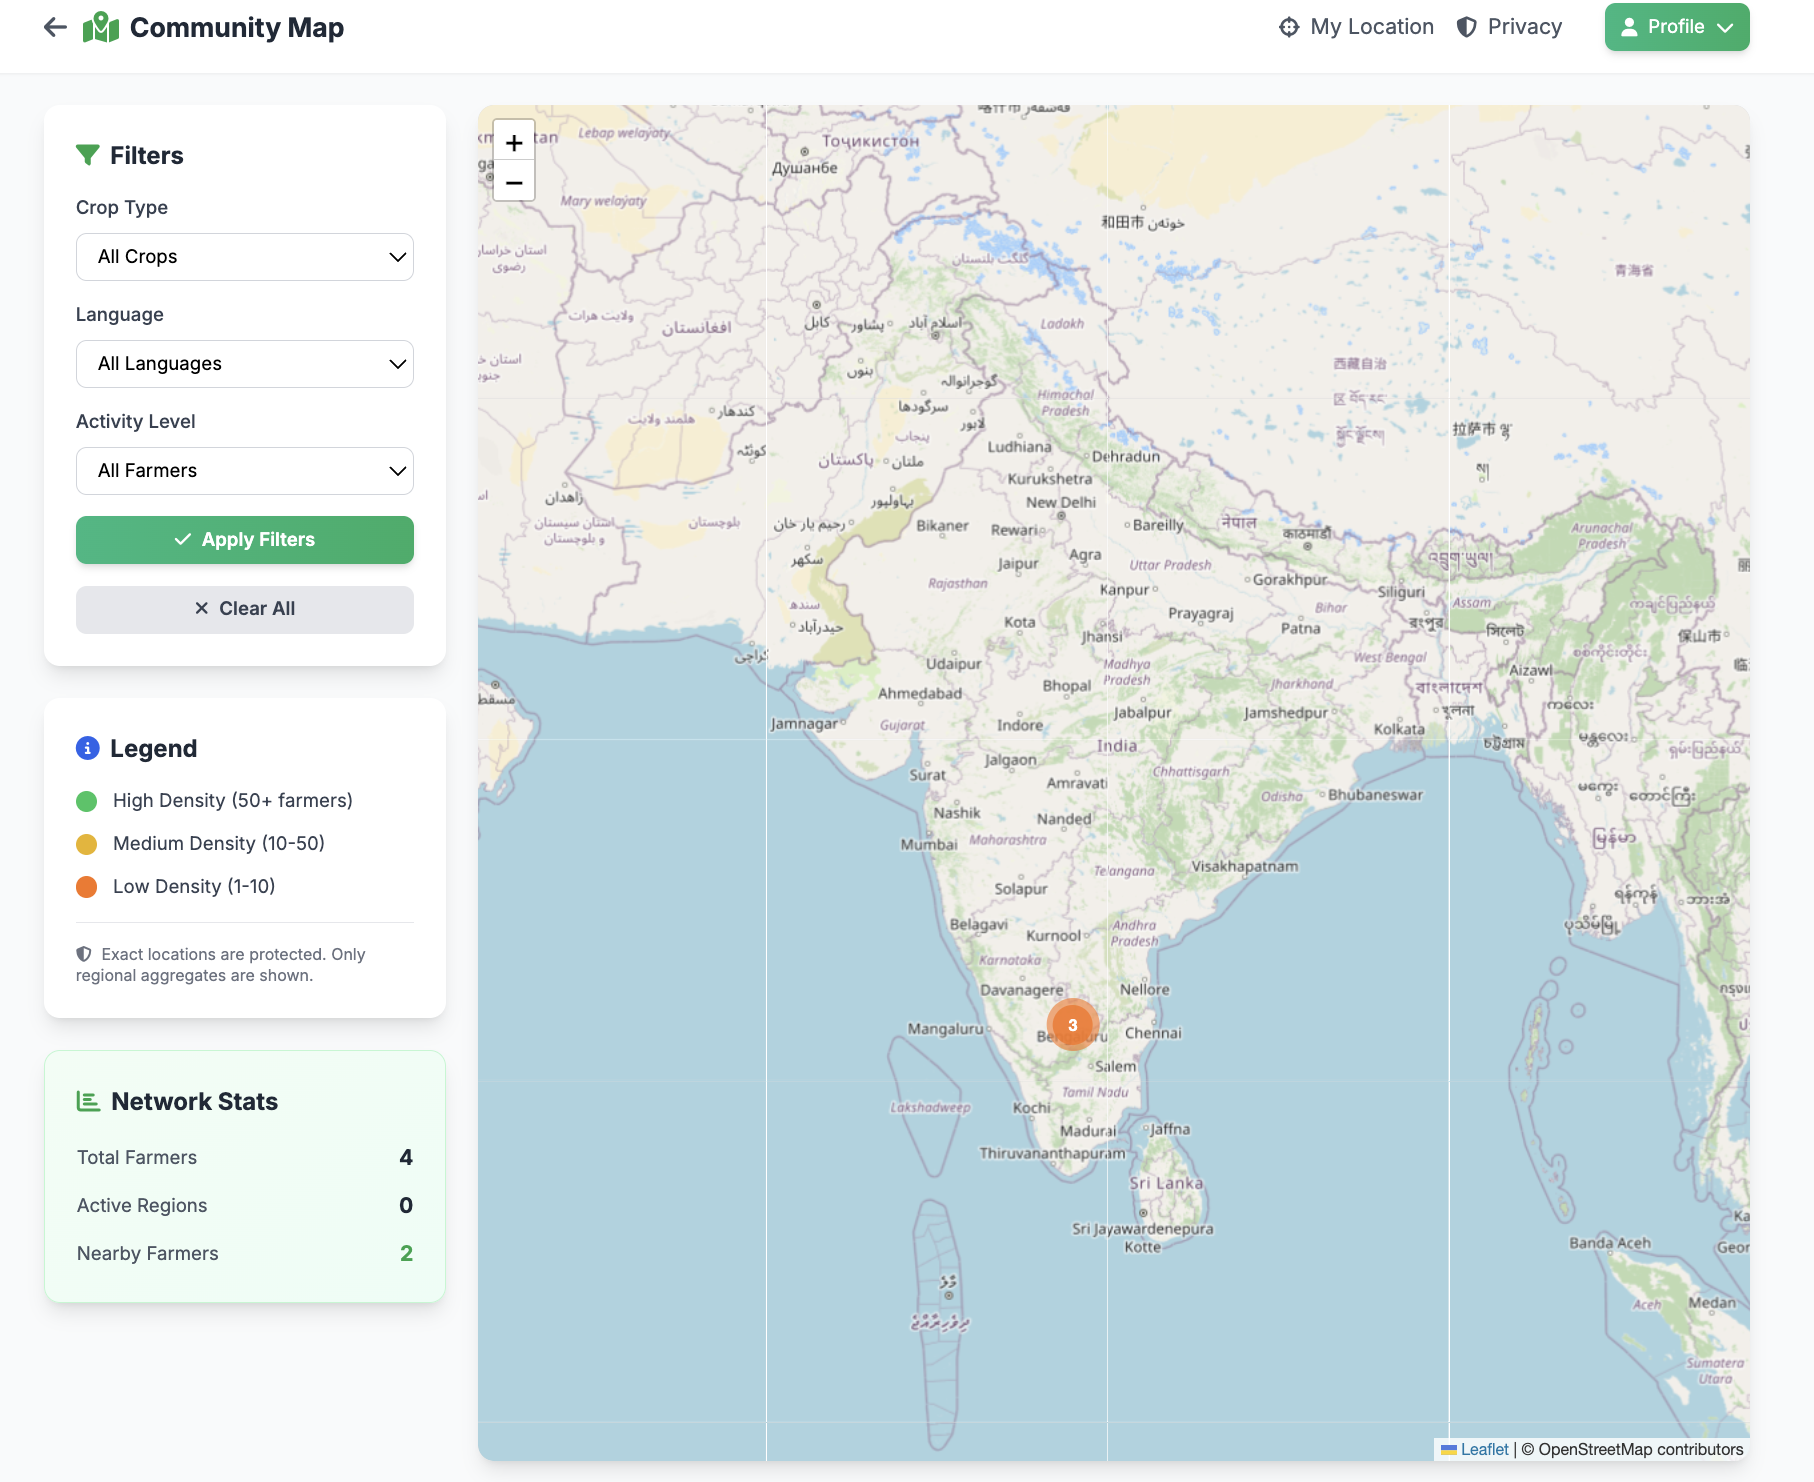This screenshot has height=1482, width=1814.
Task: Click the High Density green swatch
Action: click(87, 801)
